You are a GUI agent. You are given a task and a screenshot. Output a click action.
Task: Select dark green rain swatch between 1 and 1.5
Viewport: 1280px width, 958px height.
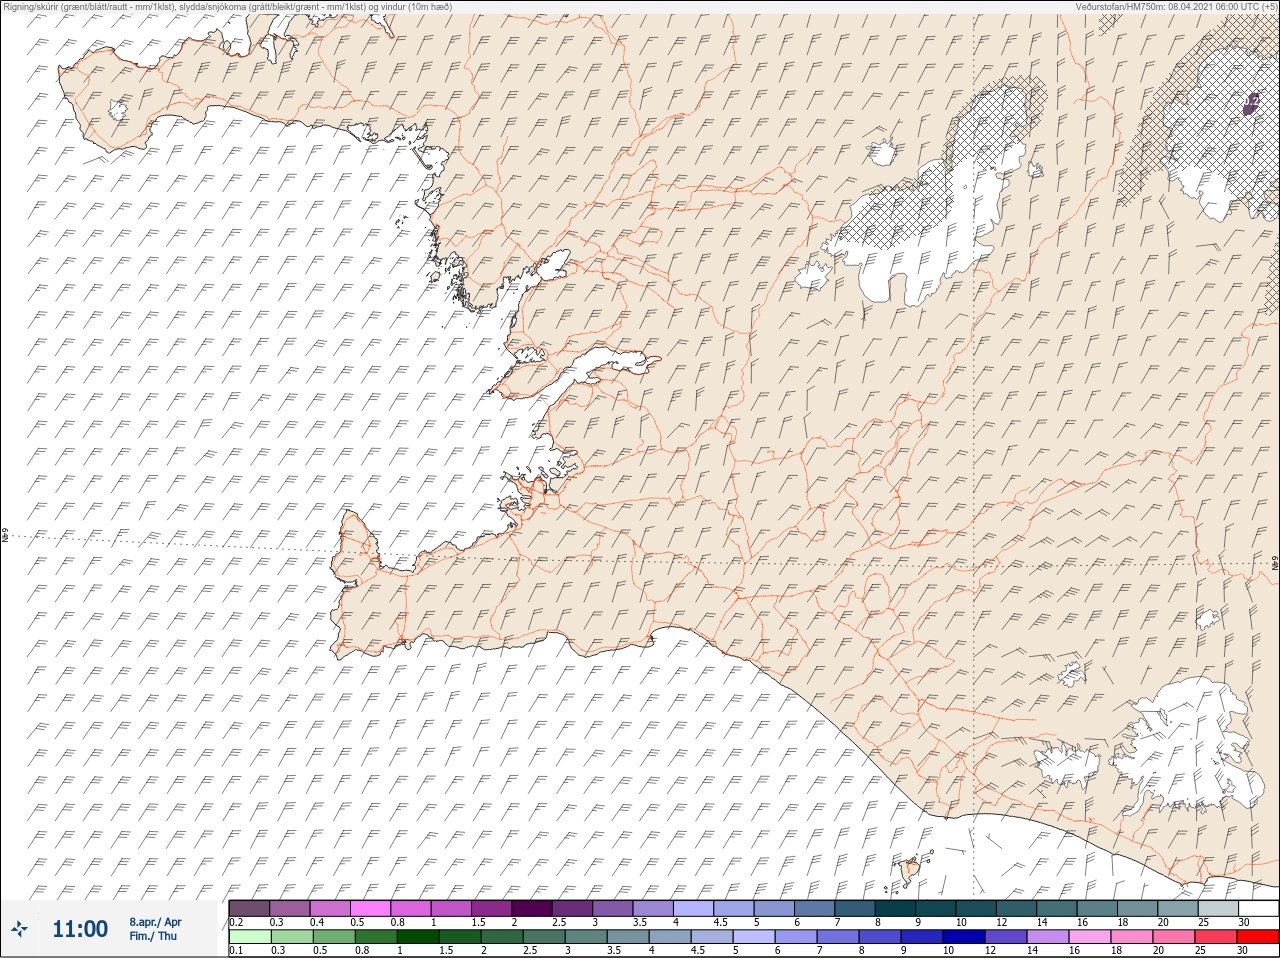[416, 937]
